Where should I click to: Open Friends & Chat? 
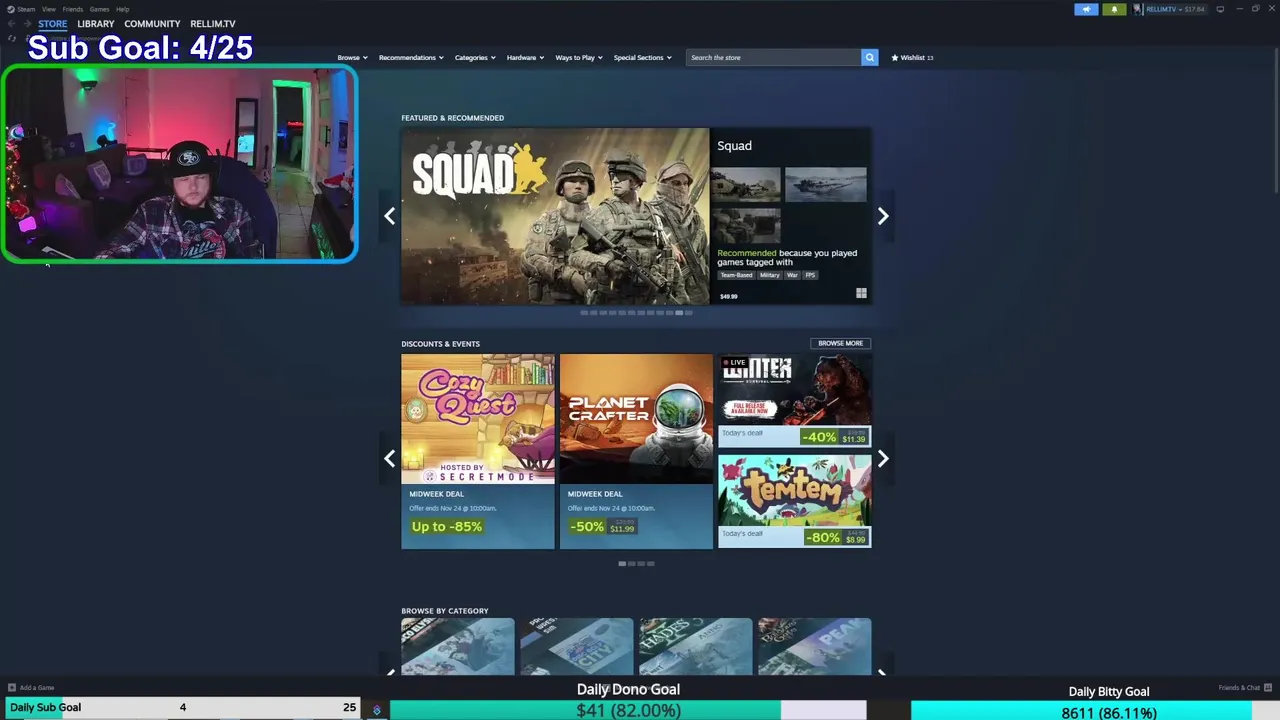(x=1245, y=688)
